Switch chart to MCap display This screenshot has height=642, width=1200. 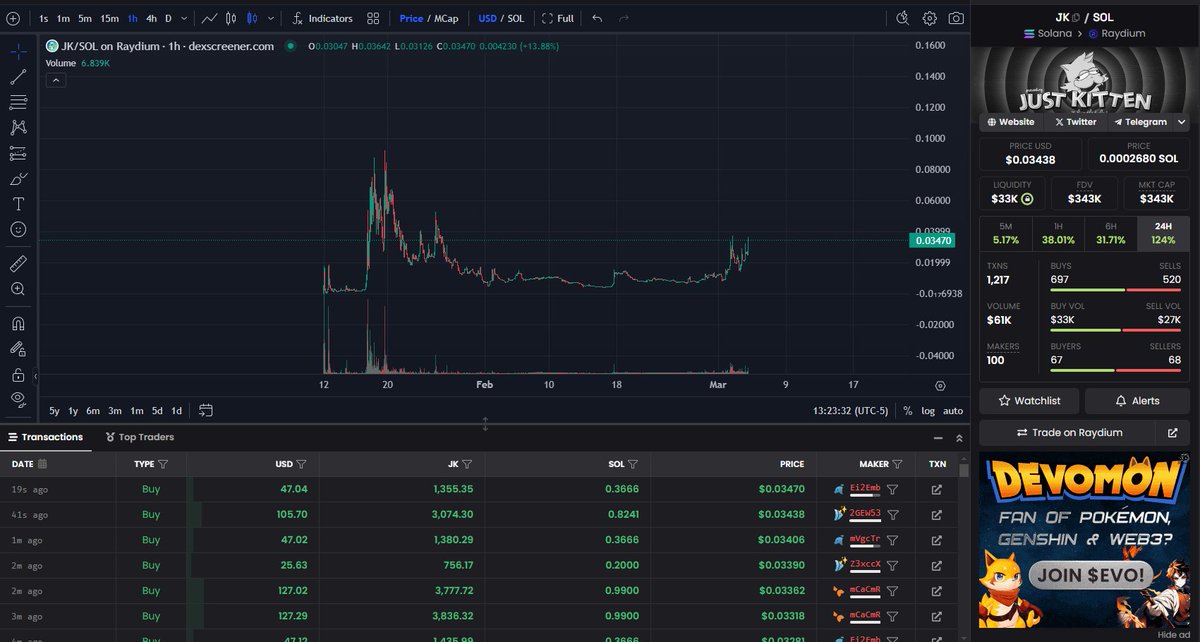(x=446, y=18)
